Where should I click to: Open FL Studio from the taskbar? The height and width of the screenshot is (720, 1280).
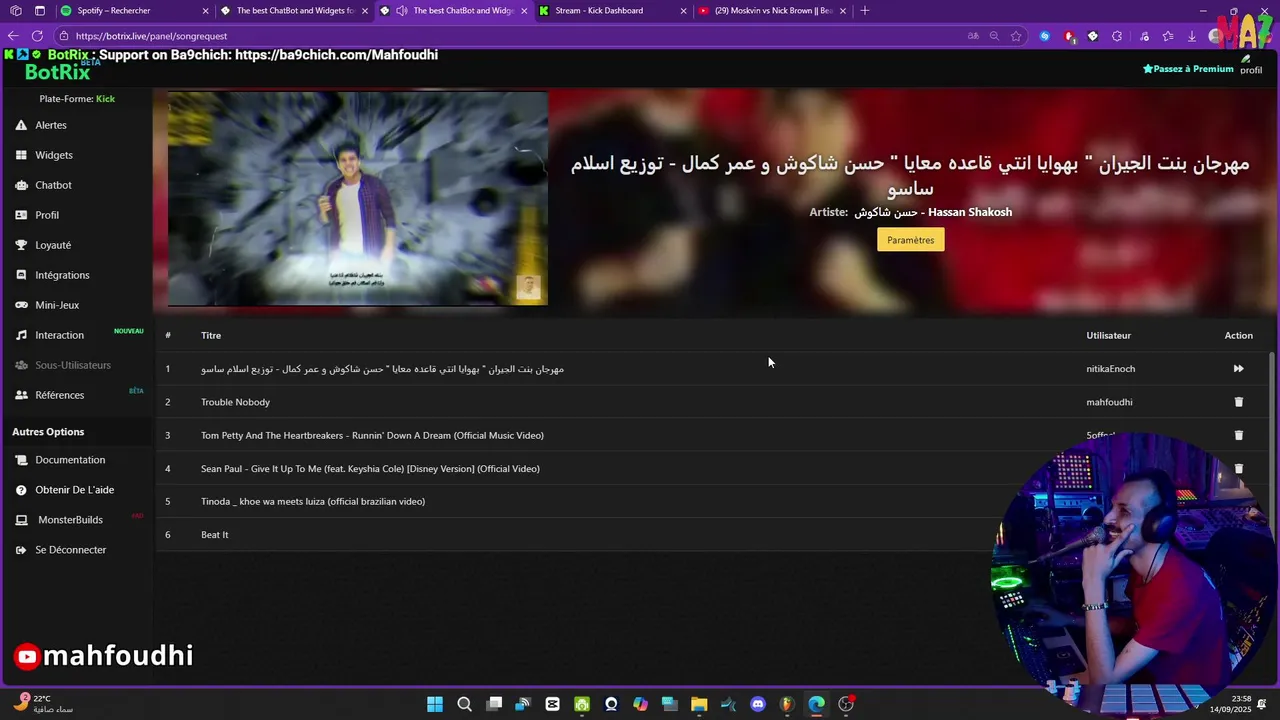click(787, 704)
